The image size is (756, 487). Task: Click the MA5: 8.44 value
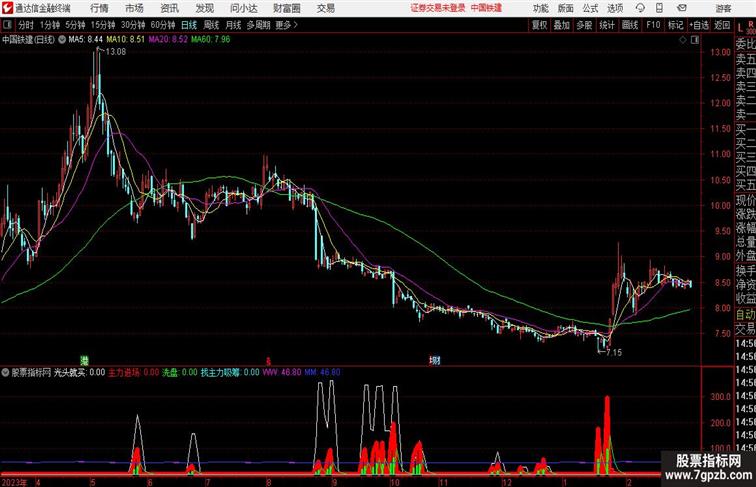pyautogui.click(x=86, y=40)
